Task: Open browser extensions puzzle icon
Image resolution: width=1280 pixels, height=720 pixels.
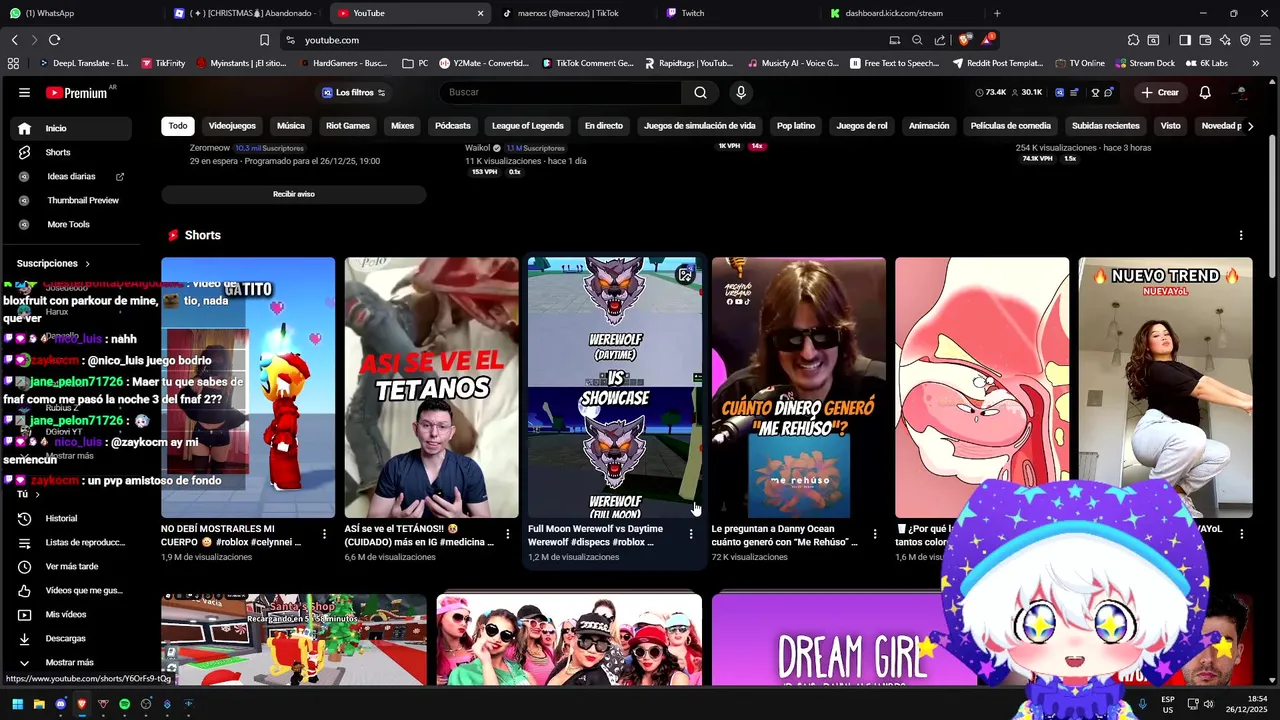Action: pos(1133,40)
